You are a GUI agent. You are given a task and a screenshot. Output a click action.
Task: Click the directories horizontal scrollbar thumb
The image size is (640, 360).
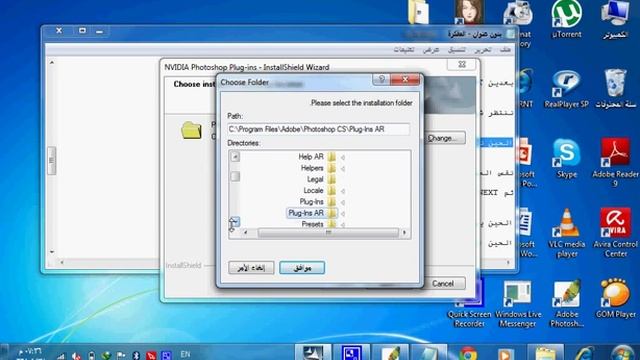328,233
